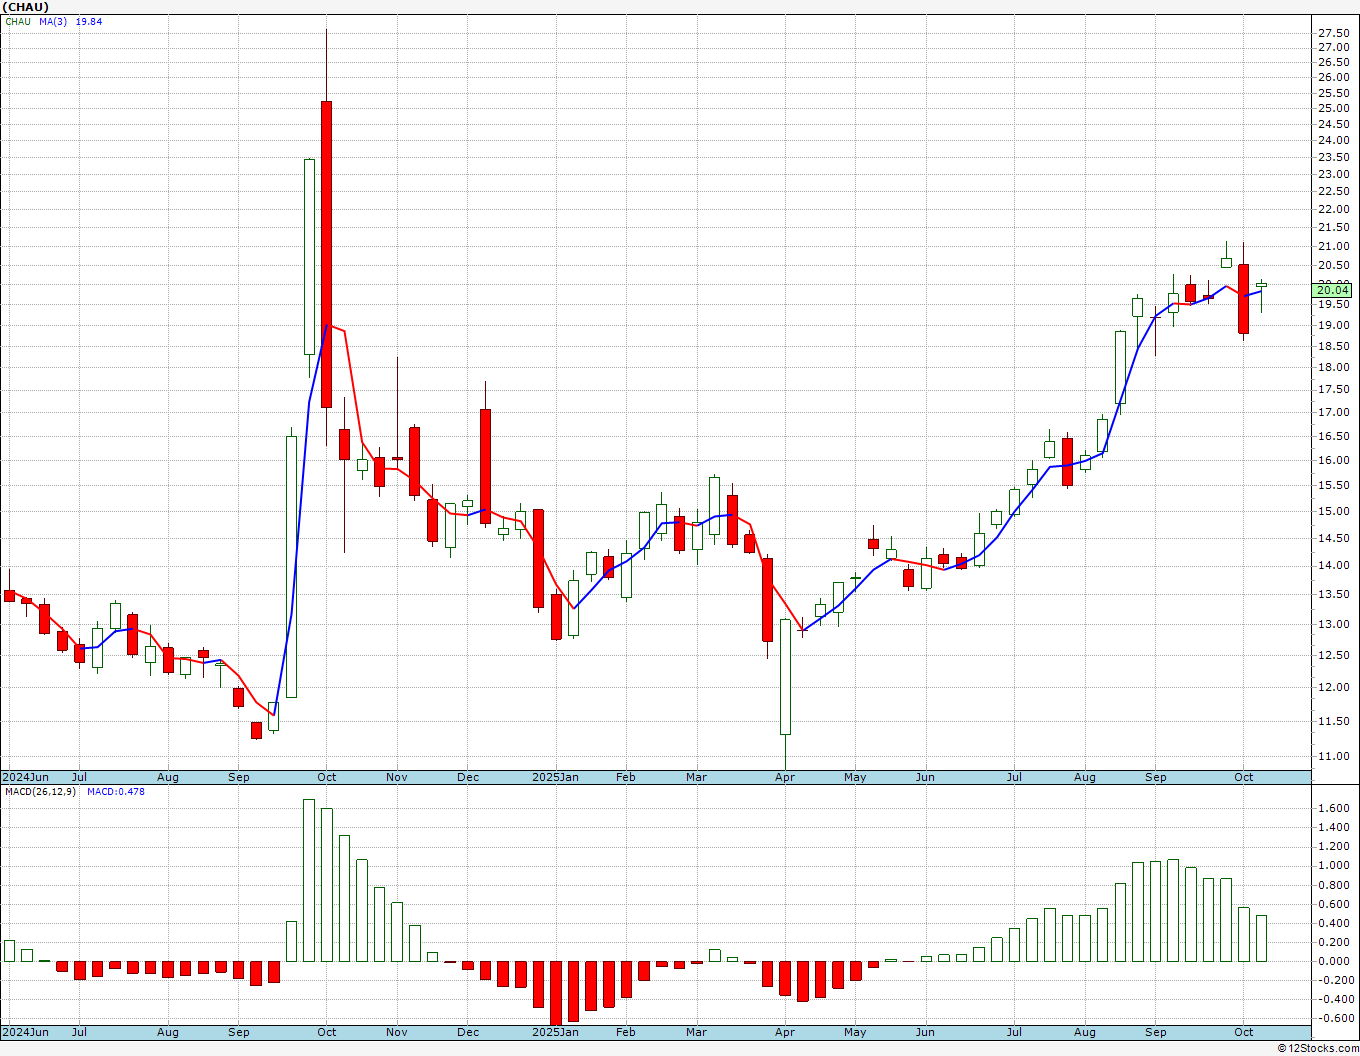Select Nov on the price chart date axis
Viewport: 1360px width, 1056px height.
(x=397, y=777)
